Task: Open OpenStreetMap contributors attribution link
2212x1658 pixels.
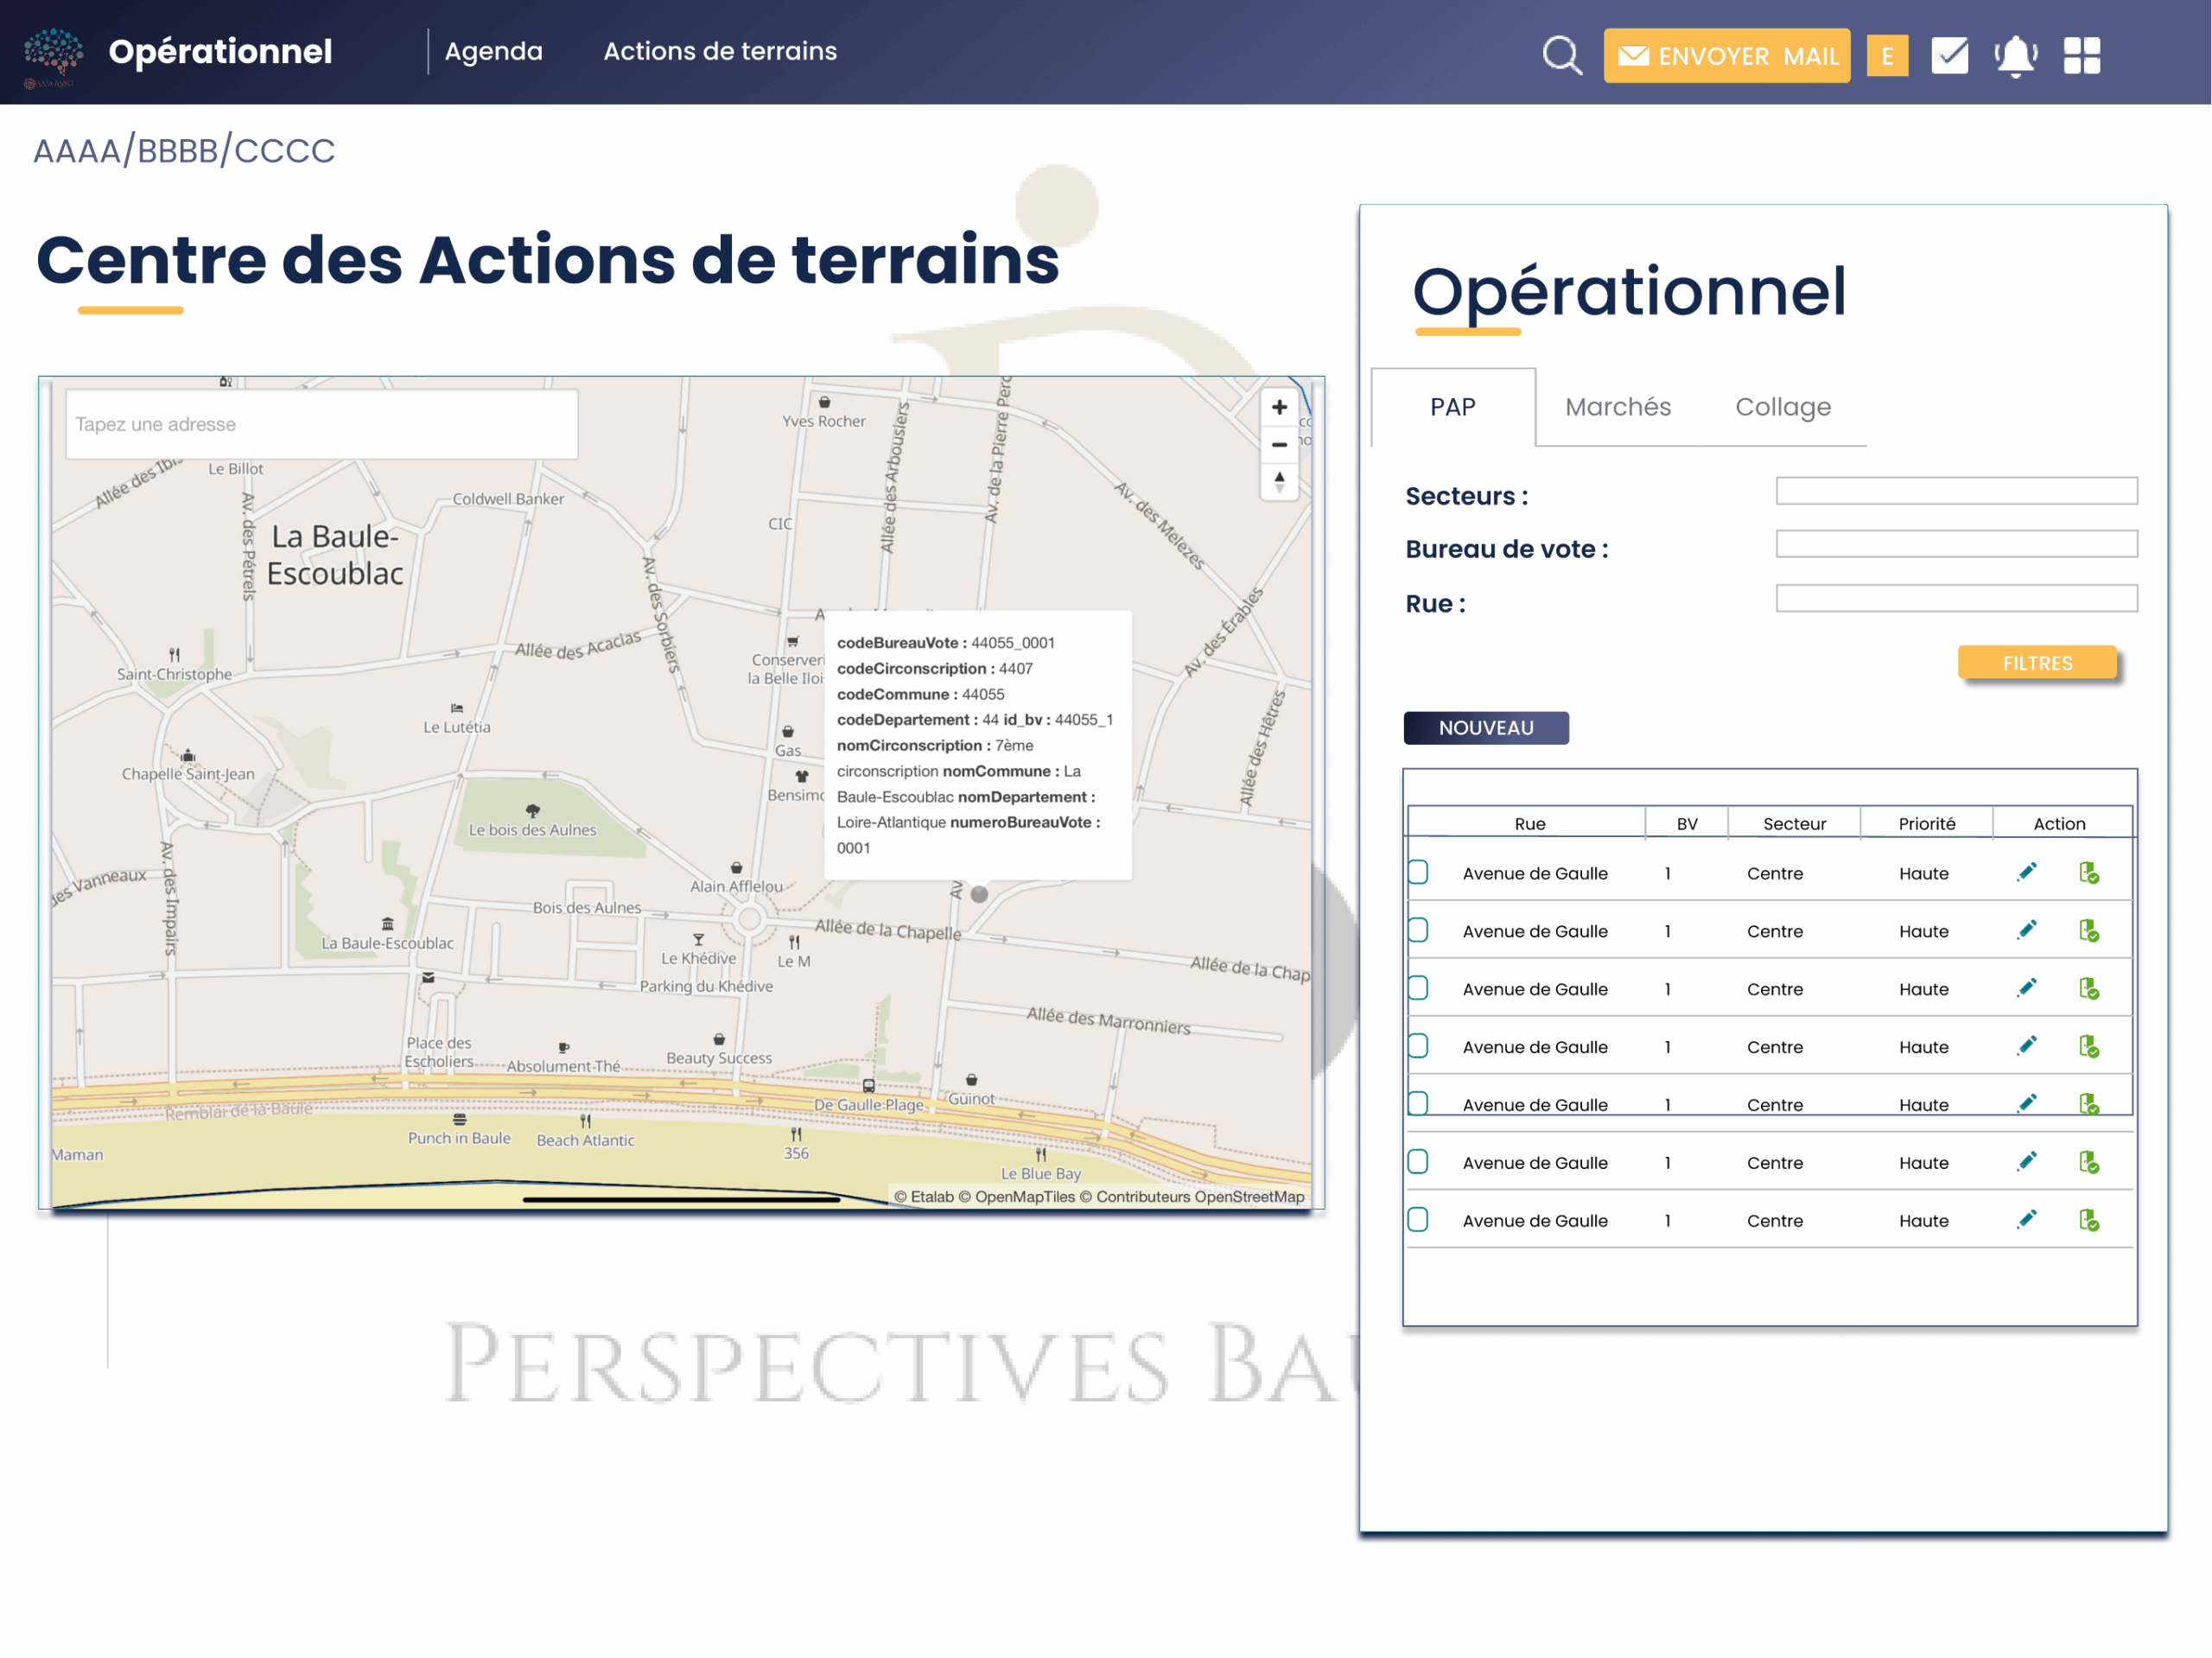Action: [1191, 1196]
